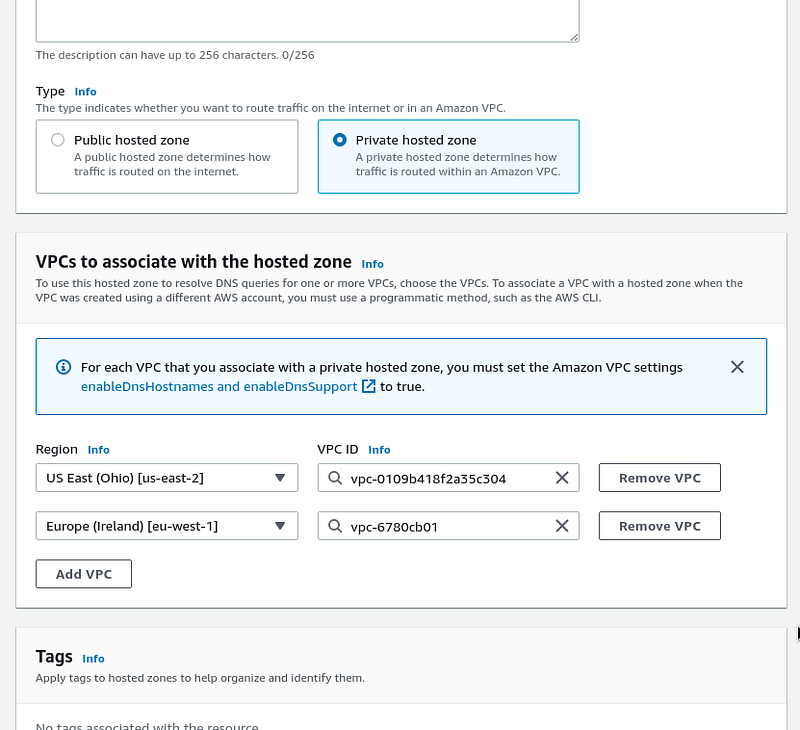Clear the vpc-0109b418f2a35c304 VPC ID field
This screenshot has width=800, height=730.
tap(562, 478)
